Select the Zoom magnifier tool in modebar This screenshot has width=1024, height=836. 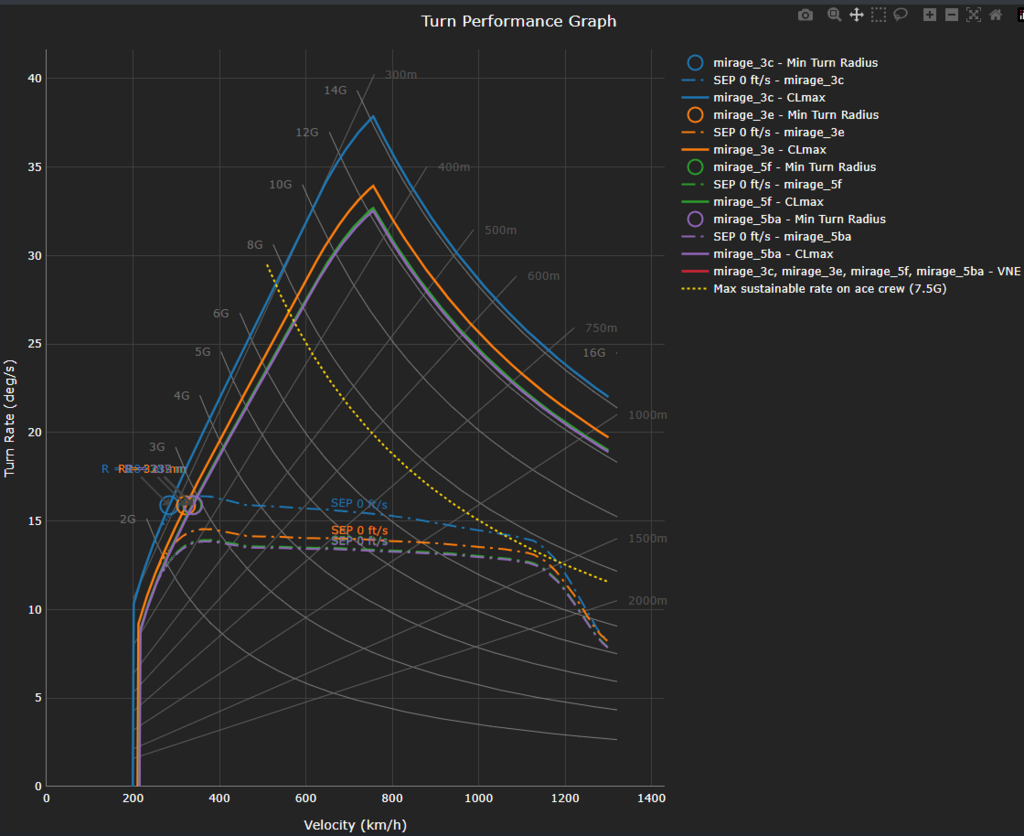(x=834, y=14)
